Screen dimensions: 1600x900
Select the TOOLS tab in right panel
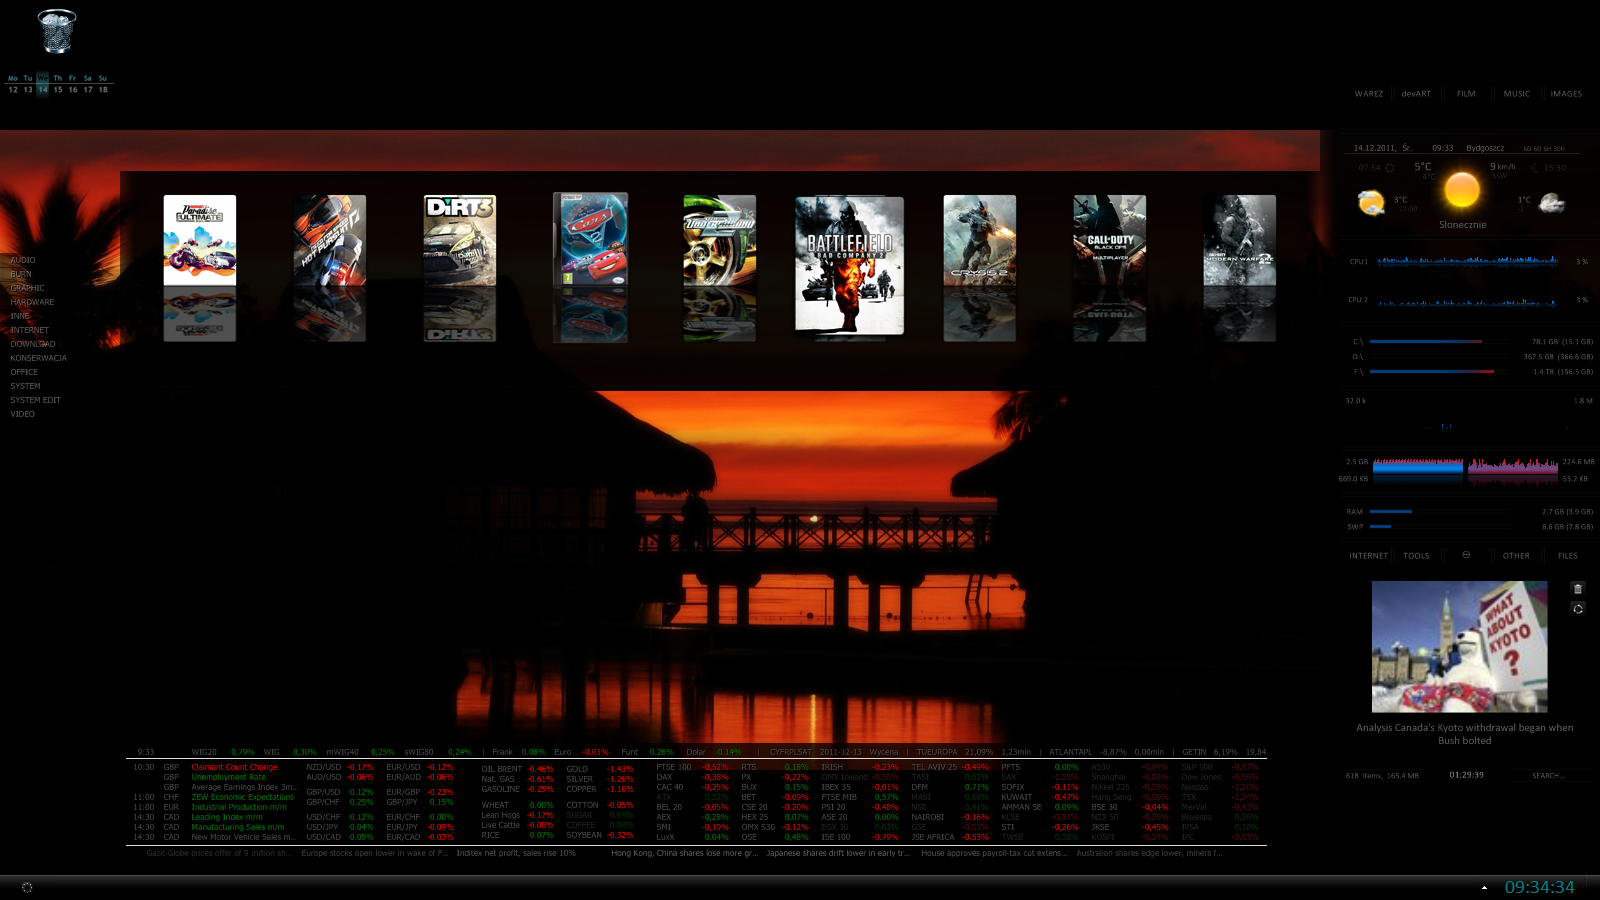[x=1416, y=556]
